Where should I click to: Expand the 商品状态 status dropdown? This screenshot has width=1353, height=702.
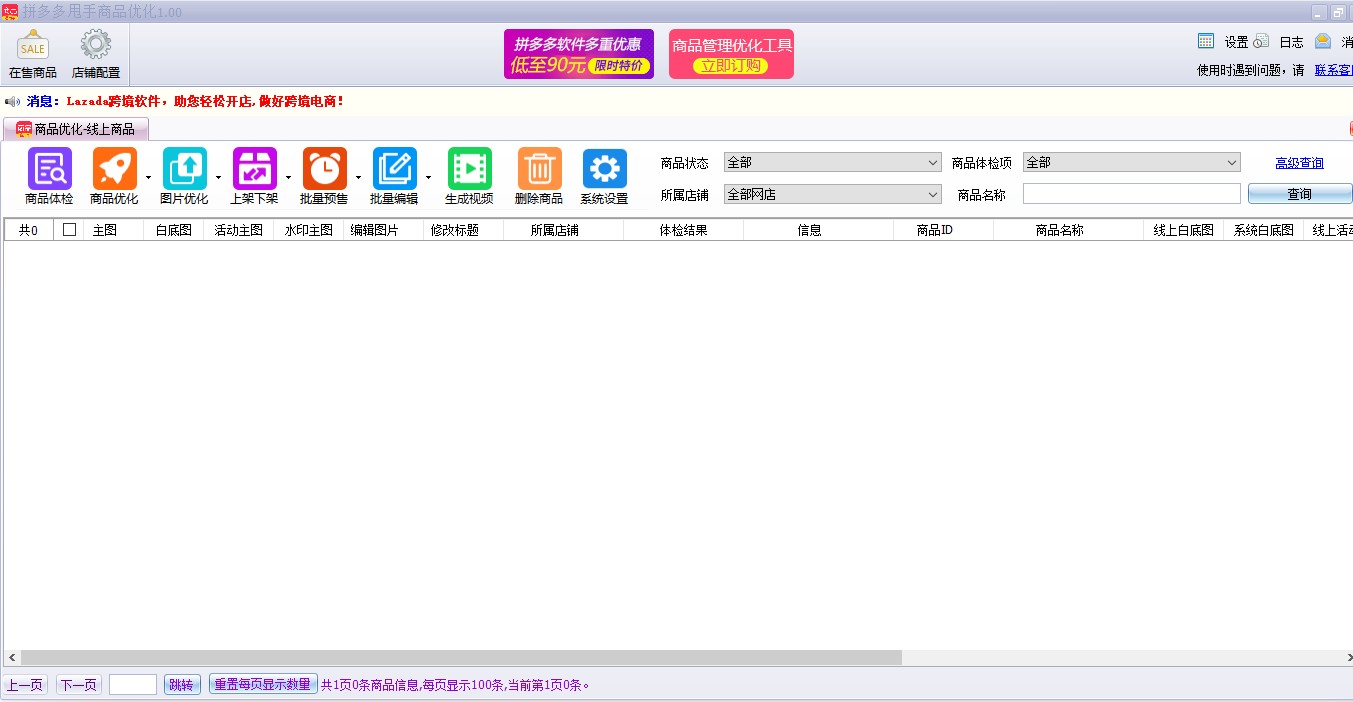[x=933, y=162]
